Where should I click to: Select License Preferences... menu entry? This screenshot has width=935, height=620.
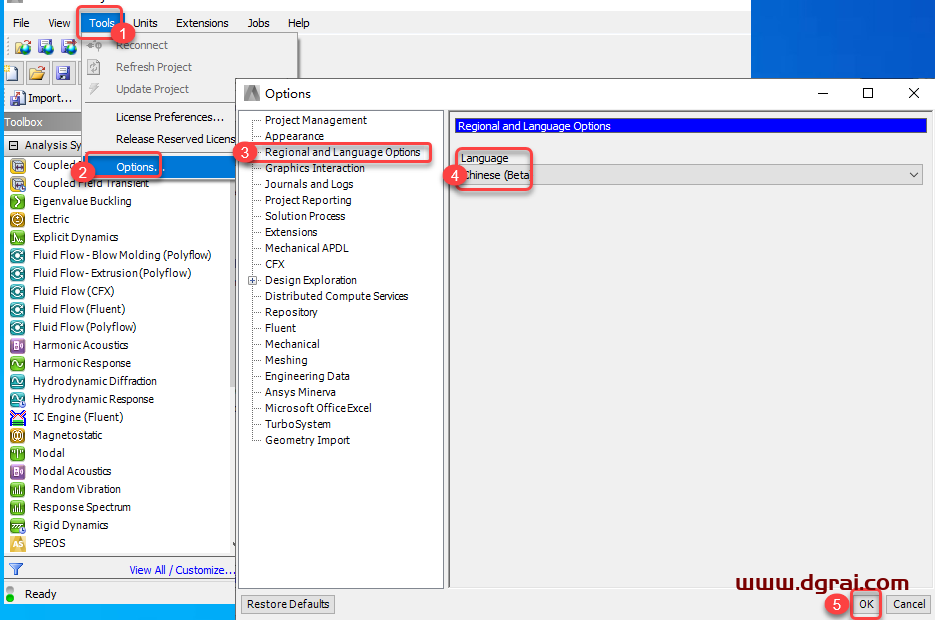pos(170,117)
